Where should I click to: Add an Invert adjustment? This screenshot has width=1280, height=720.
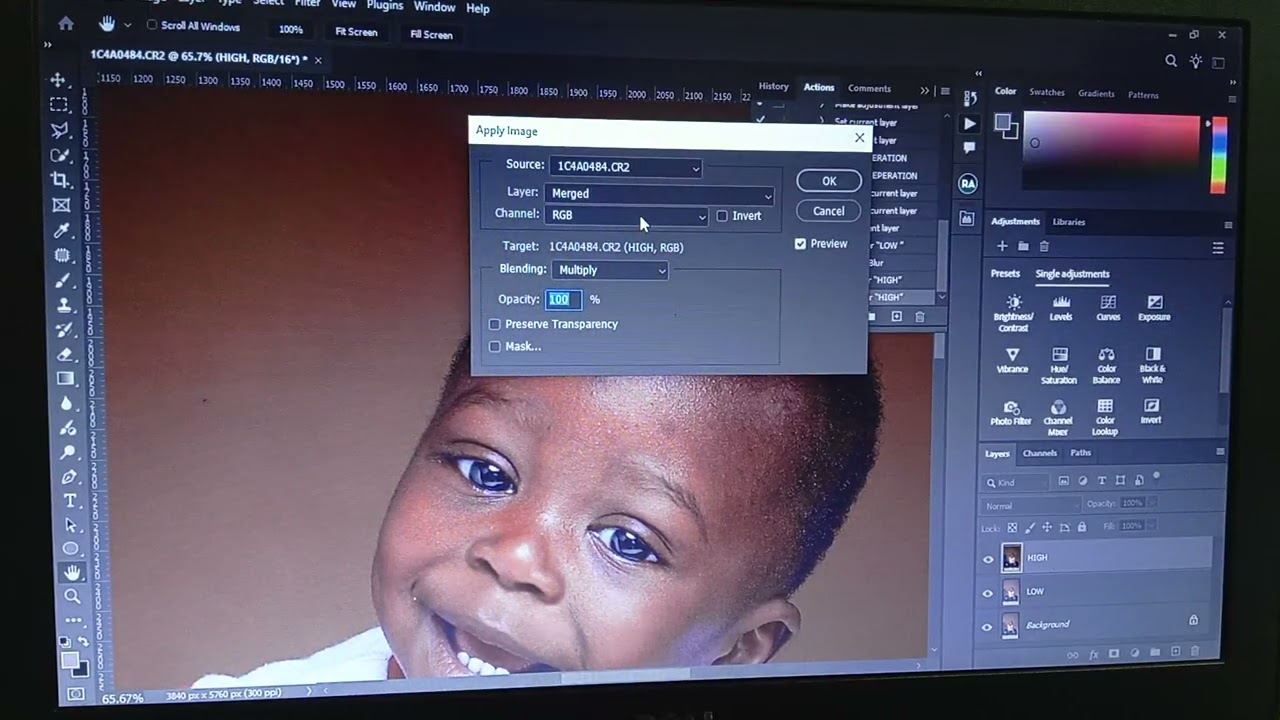pos(1151,411)
